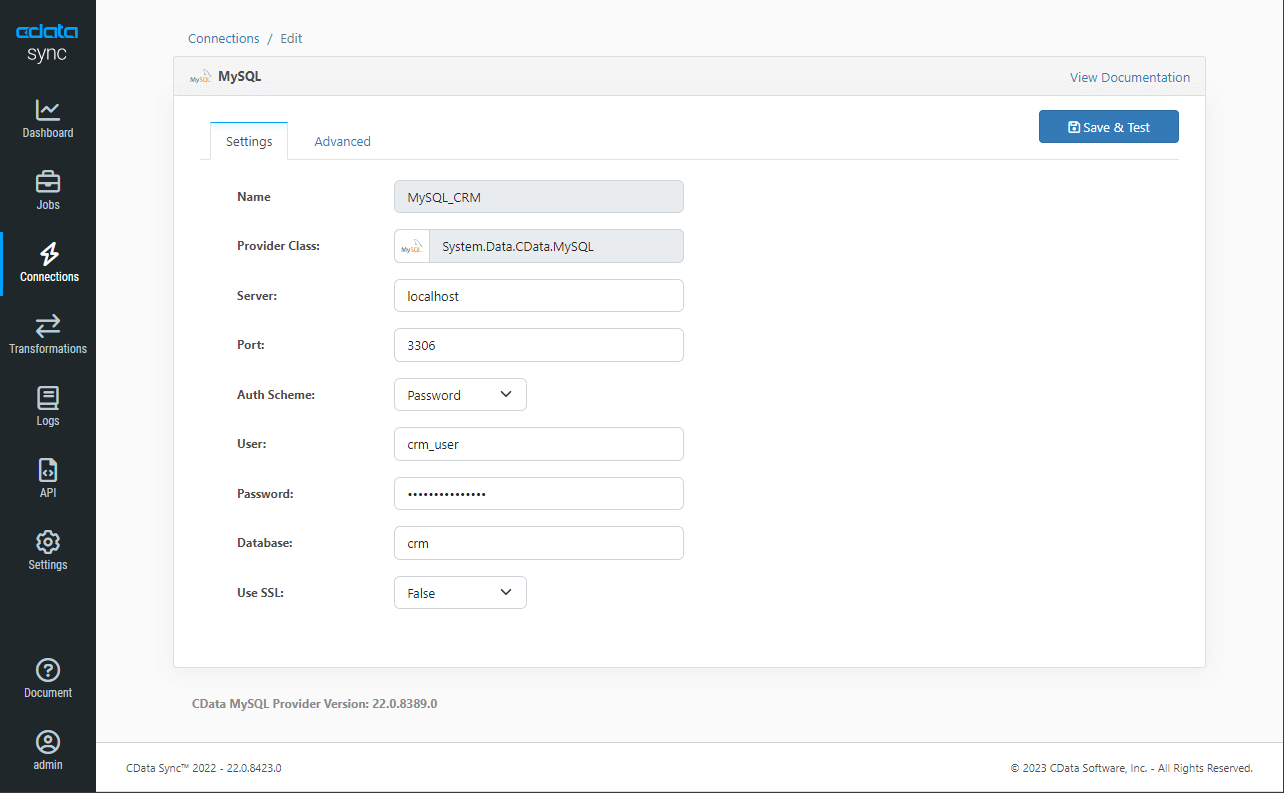Screen dimensions: 1284x793
Task: Select the Settings tab
Action: pyautogui.click(x=248, y=141)
